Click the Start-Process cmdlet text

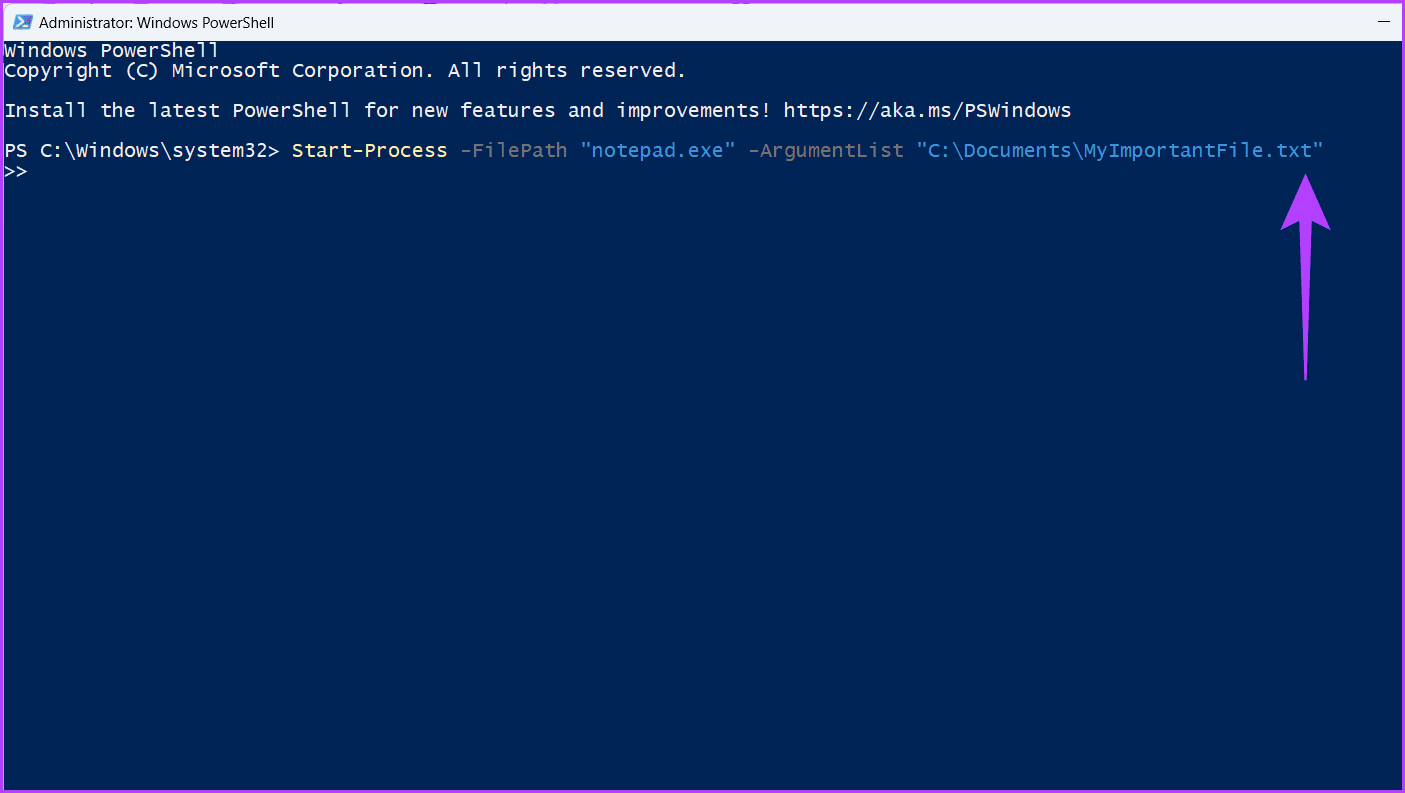370,150
